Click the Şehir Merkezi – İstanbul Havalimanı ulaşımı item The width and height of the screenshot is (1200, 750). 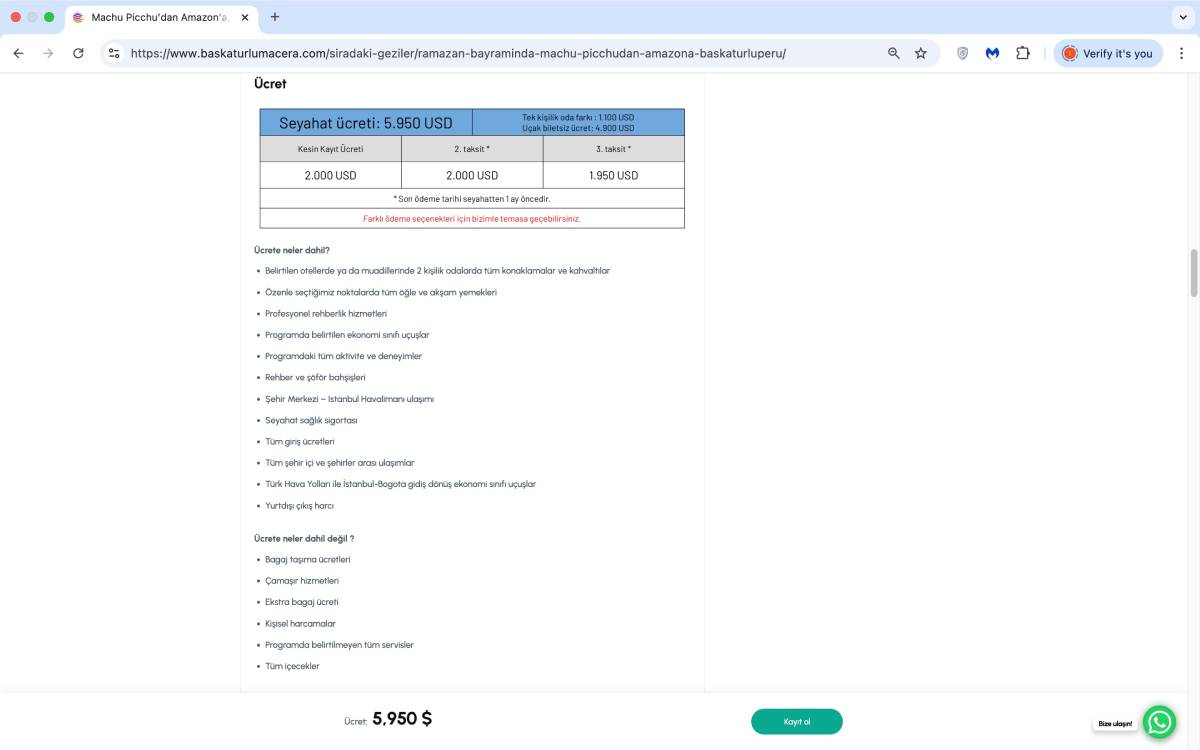coord(349,399)
